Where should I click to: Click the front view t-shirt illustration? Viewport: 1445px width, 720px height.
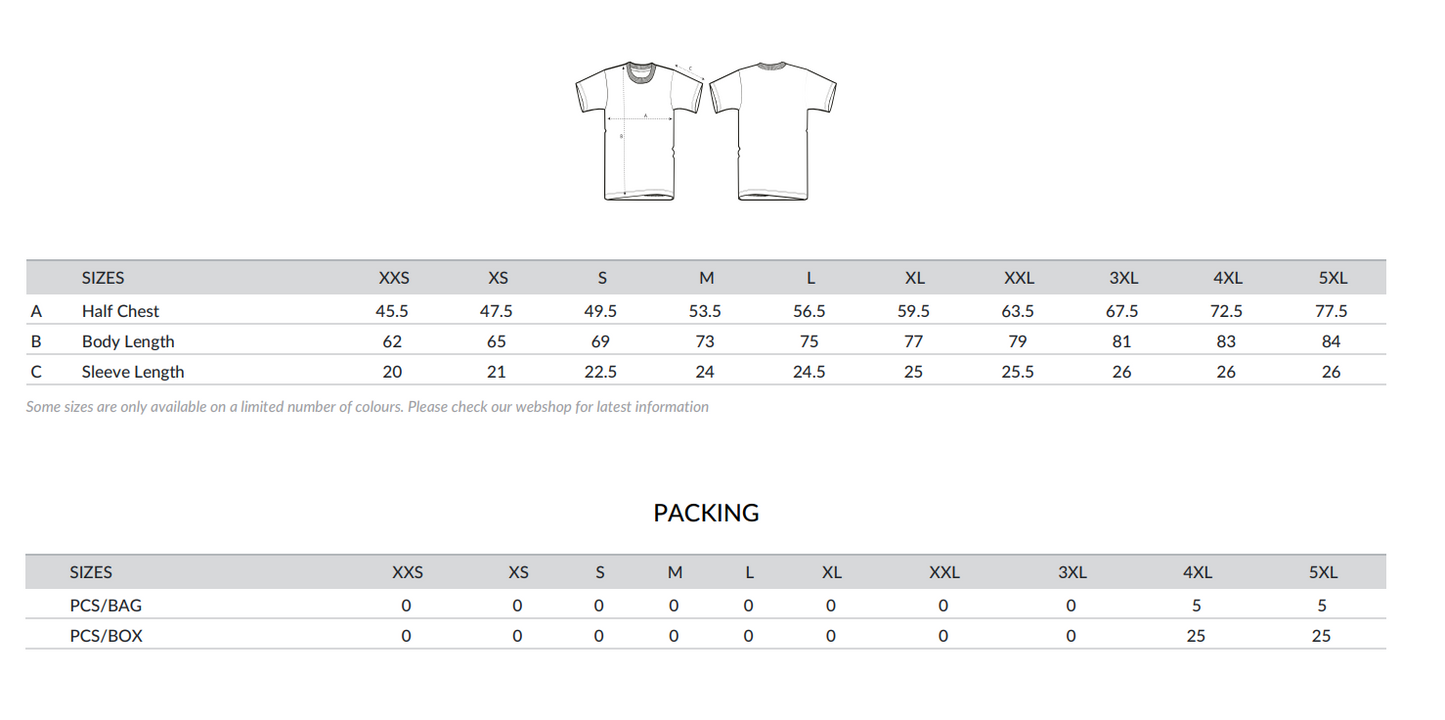tap(640, 130)
